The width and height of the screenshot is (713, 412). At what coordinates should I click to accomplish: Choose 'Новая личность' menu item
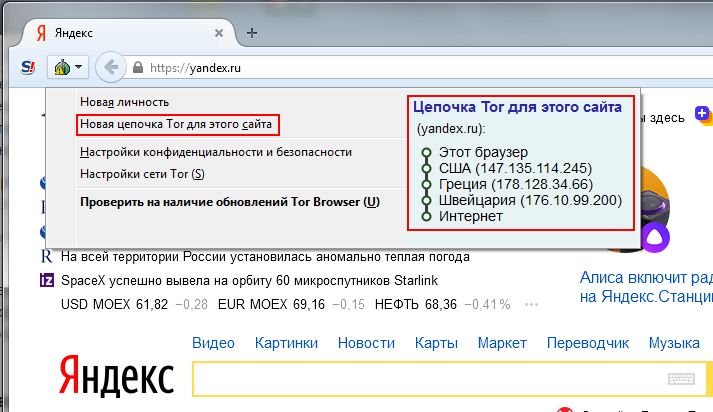pyautogui.click(x=125, y=102)
